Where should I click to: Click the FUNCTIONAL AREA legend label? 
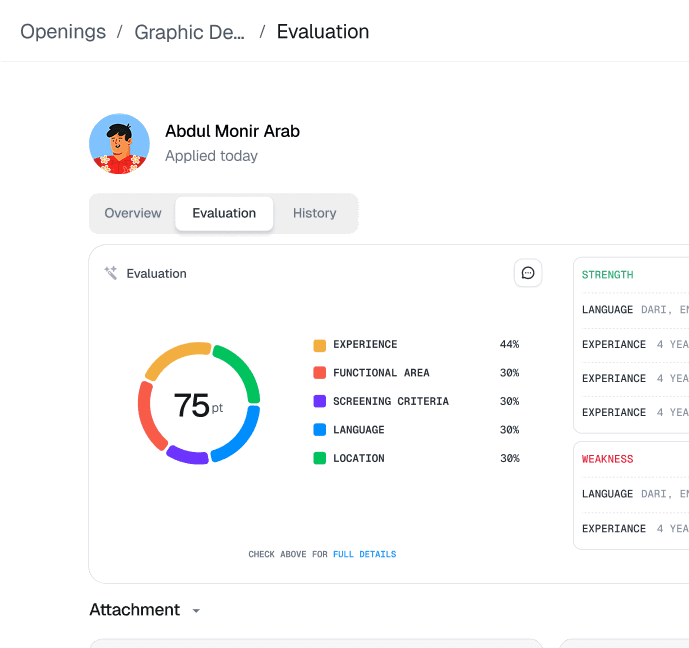tap(381, 373)
